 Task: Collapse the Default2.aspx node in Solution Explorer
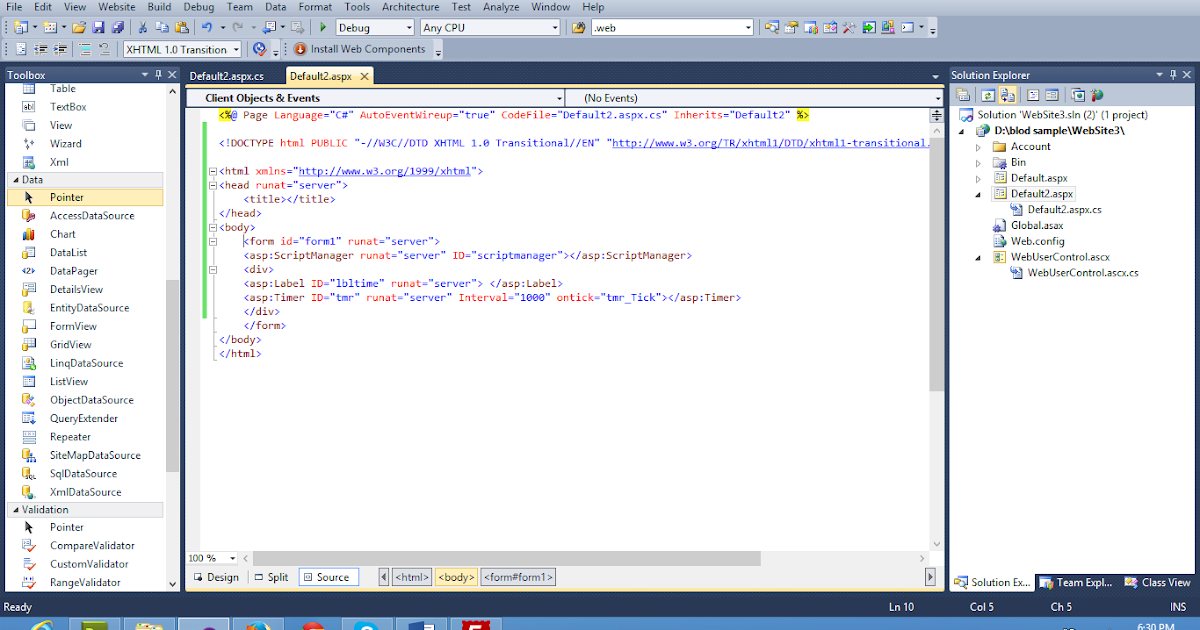tap(977, 193)
